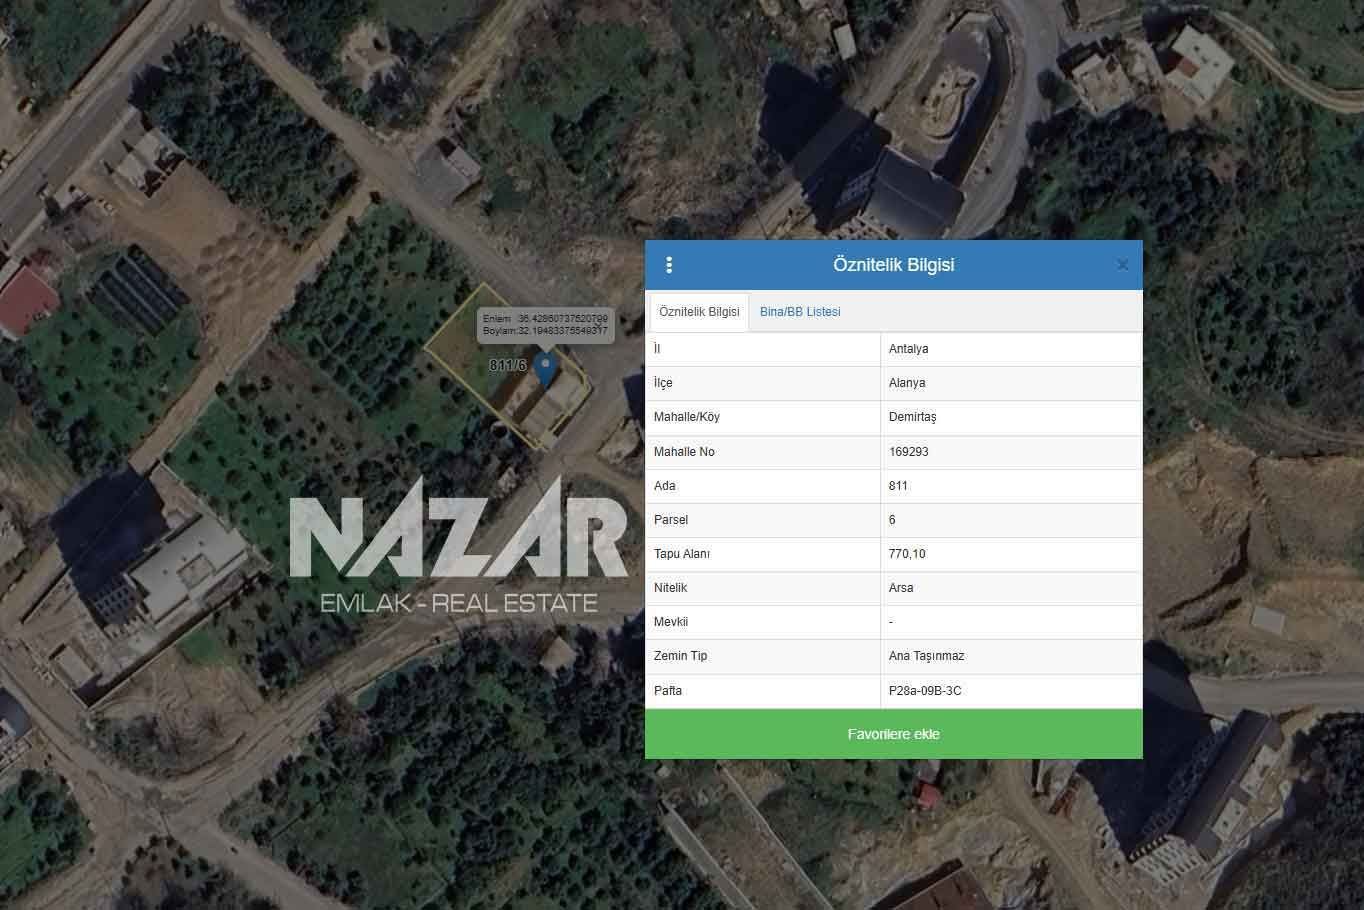The image size is (1364, 910).
Task: Click the Mahalle/Köy field label
Action: pyautogui.click(x=687, y=417)
